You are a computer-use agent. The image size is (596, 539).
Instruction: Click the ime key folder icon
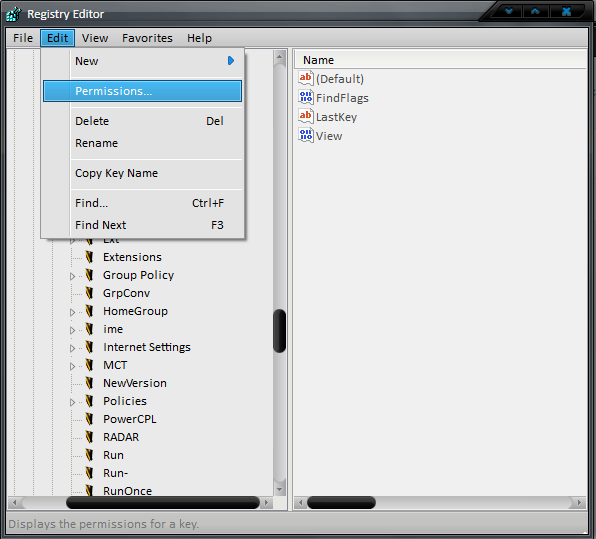click(x=90, y=329)
